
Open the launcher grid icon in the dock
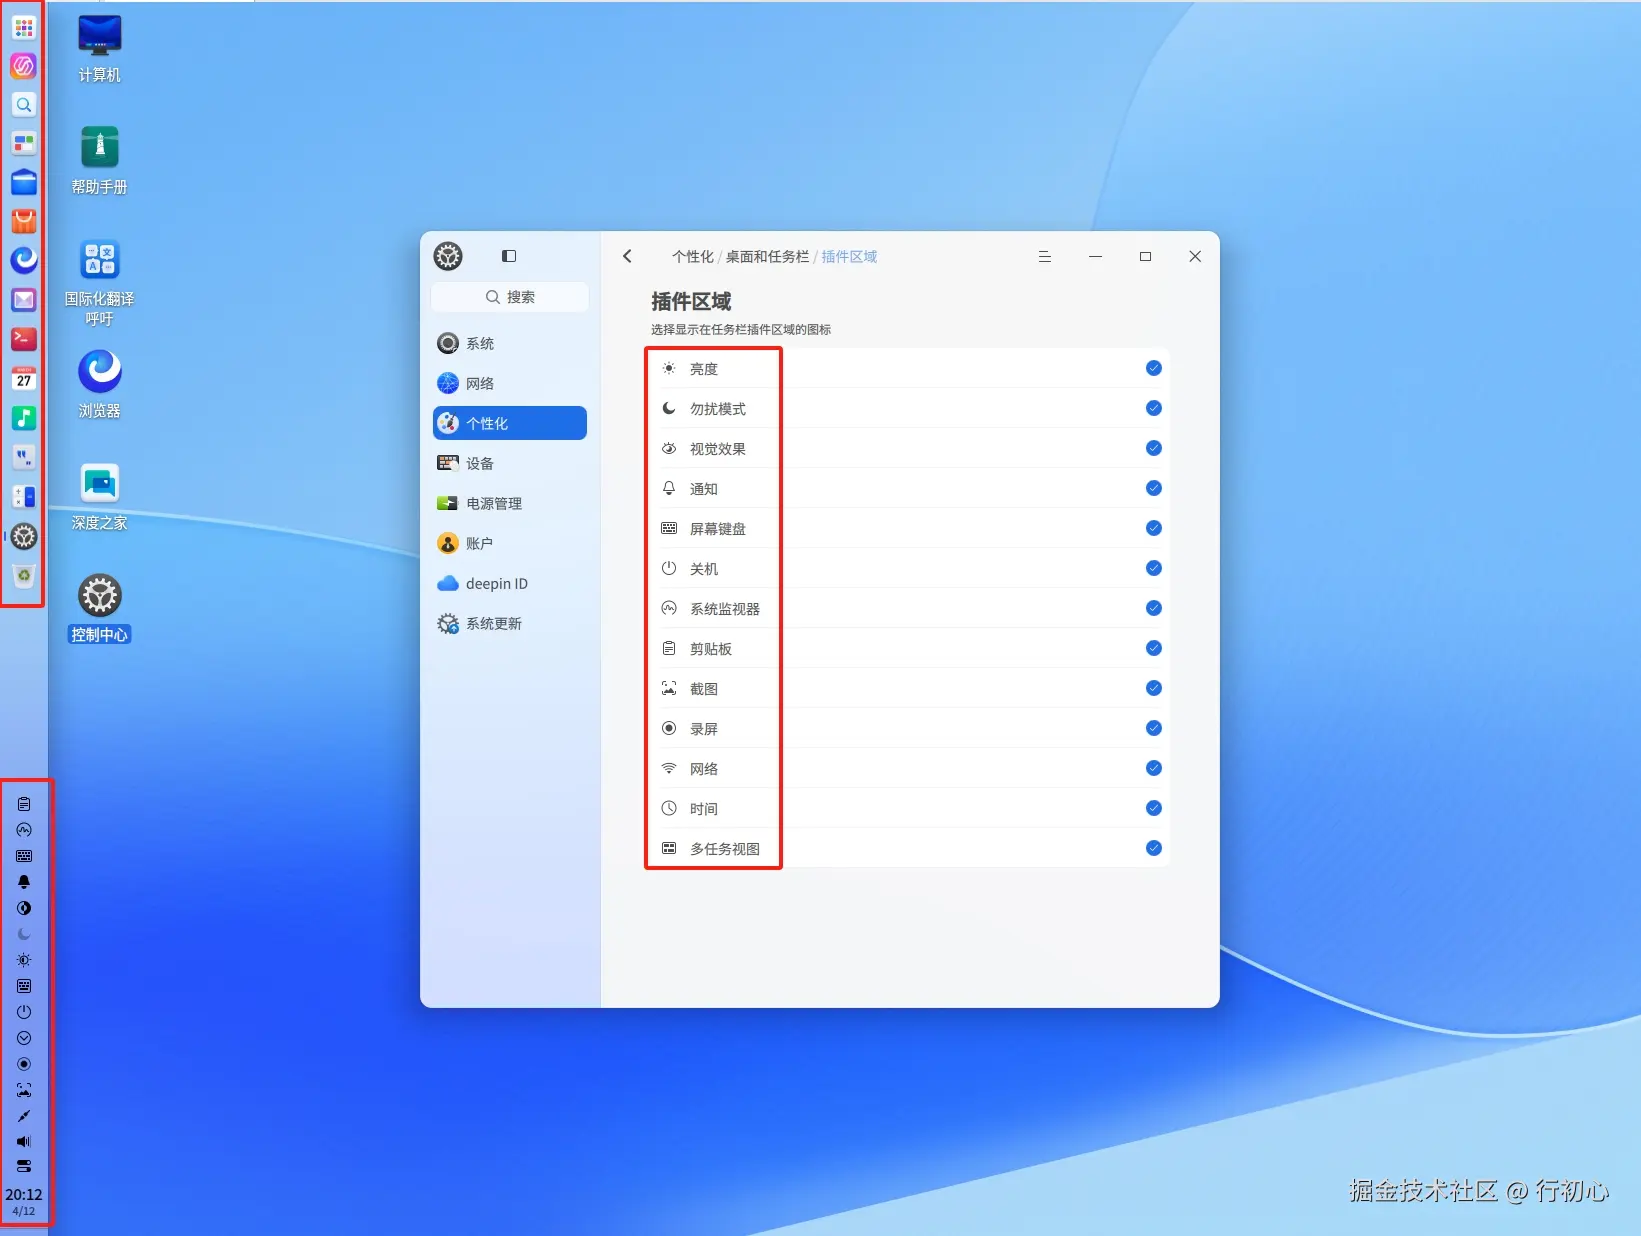coord(24,27)
